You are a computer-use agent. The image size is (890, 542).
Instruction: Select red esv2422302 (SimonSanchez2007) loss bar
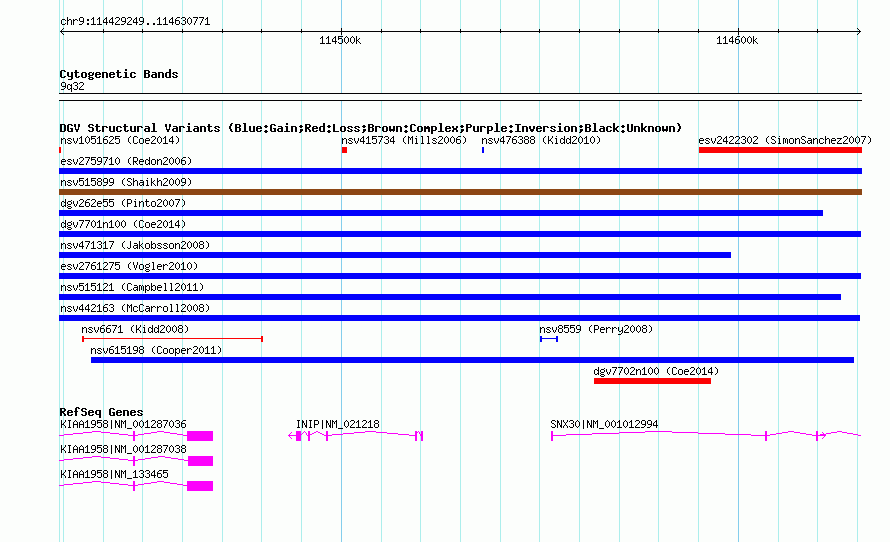point(780,150)
